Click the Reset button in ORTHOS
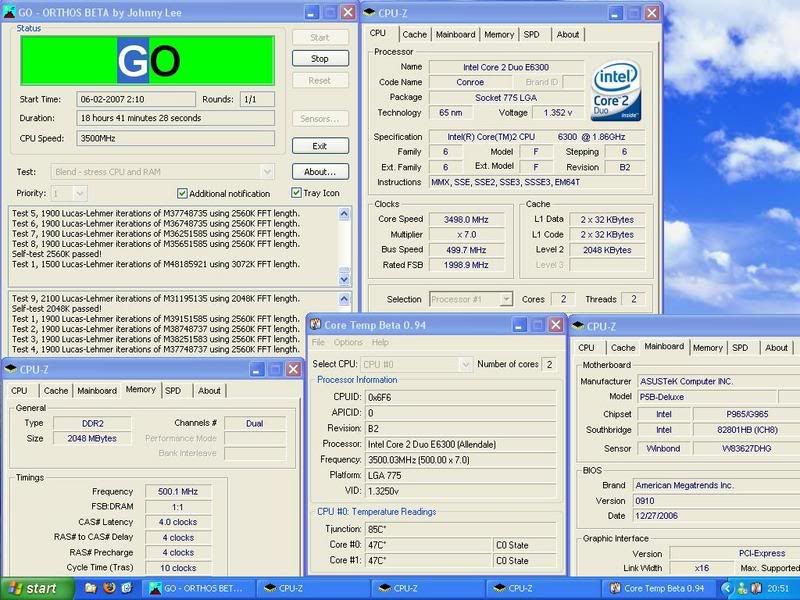Image resolution: width=800 pixels, height=600 pixels. (320, 81)
